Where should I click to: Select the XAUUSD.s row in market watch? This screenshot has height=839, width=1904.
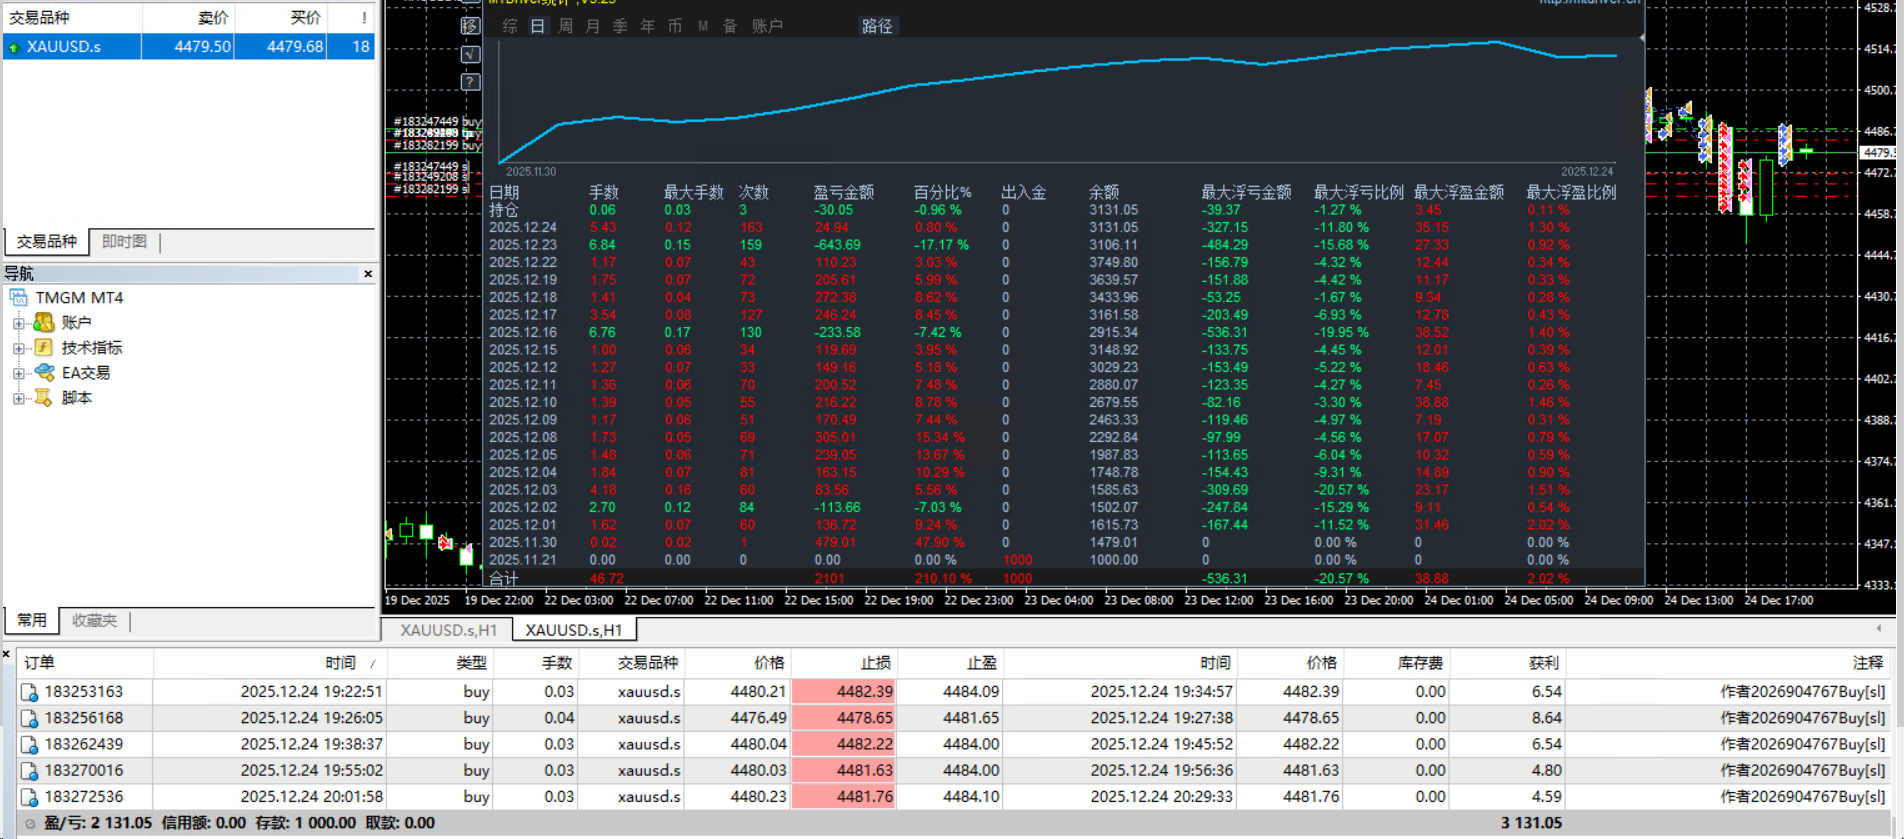189,47
